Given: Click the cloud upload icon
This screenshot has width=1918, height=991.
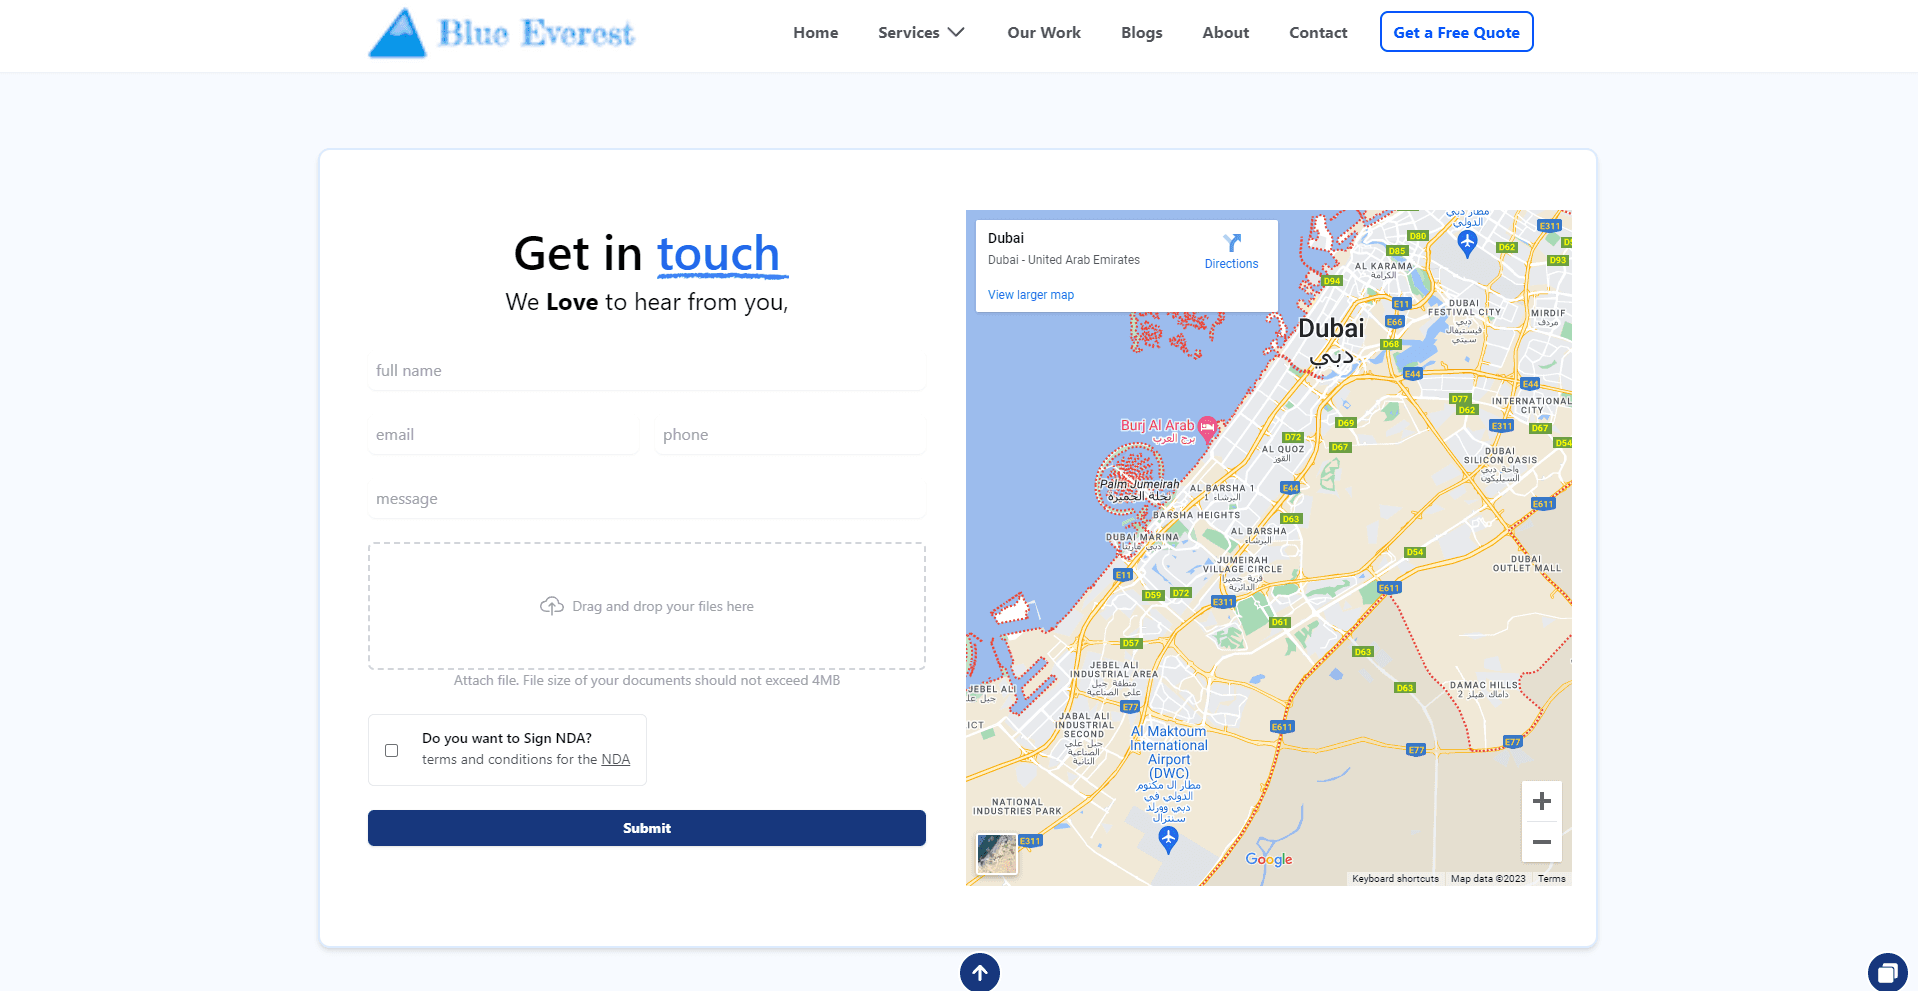Looking at the screenshot, I should click(x=552, y=606).
